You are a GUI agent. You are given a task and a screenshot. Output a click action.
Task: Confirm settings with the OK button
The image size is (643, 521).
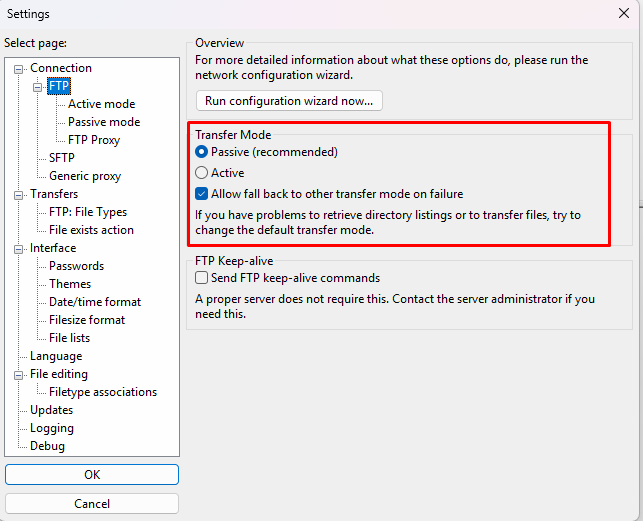[92, 474]
